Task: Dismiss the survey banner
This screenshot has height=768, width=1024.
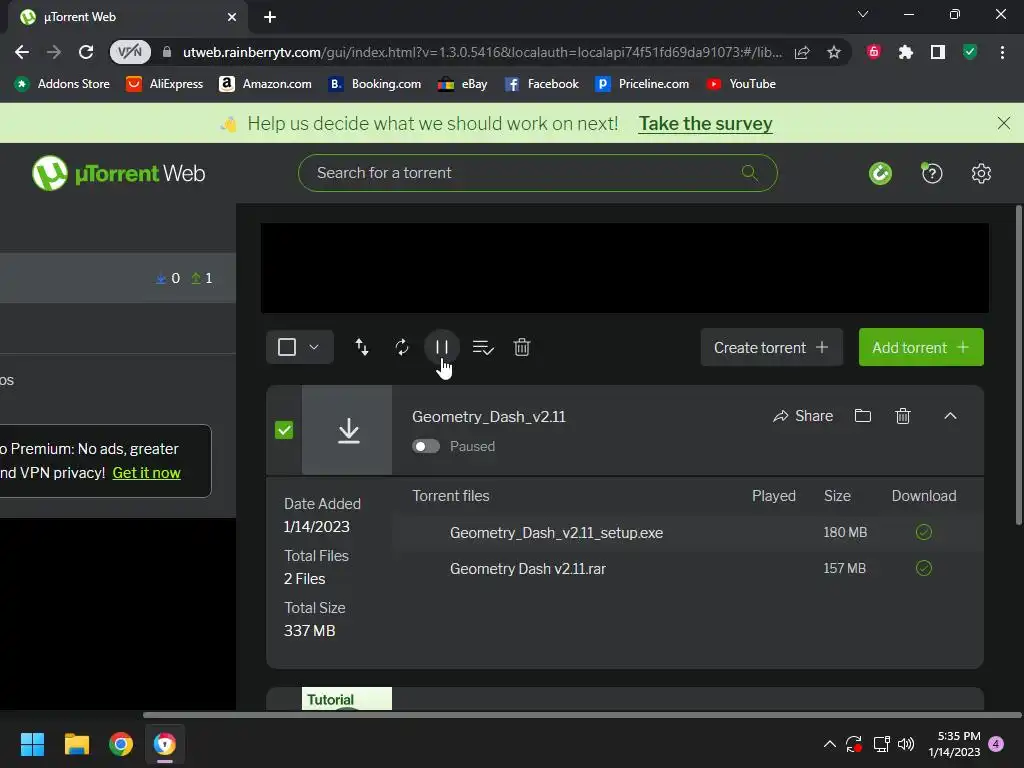Action: (x=1004, y=123)
